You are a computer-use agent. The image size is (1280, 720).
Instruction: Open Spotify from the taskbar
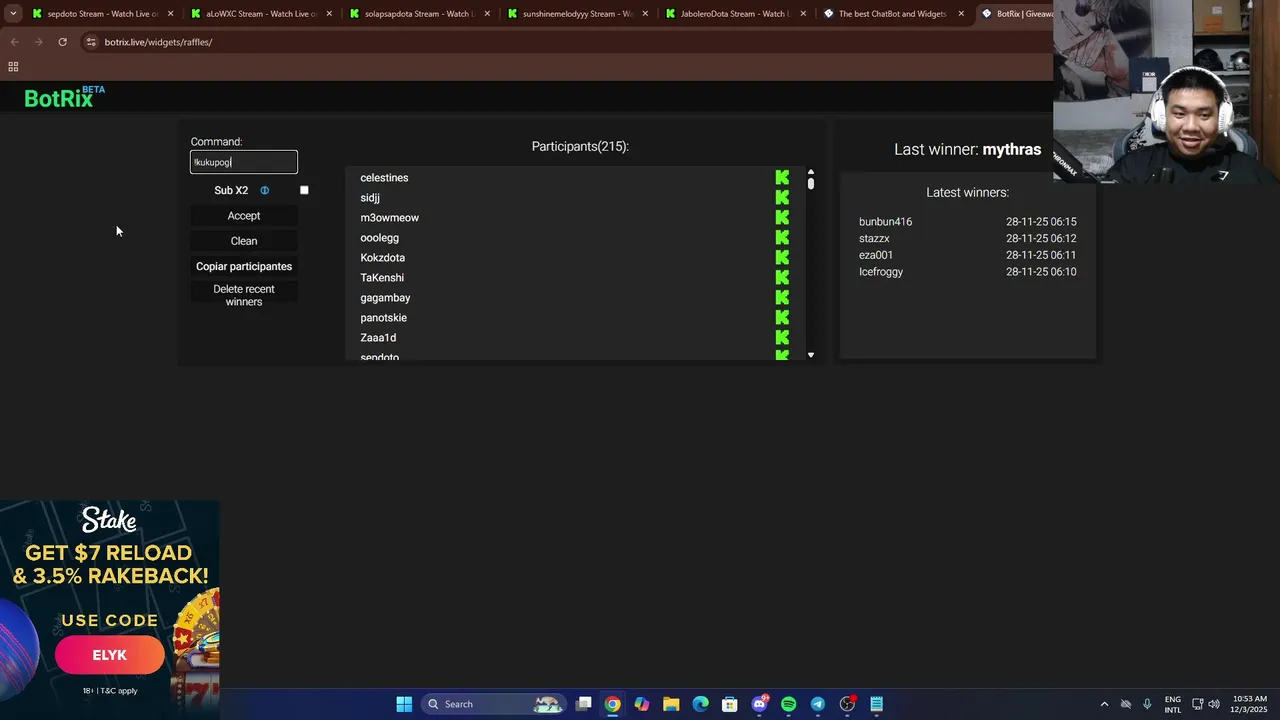(x=788, y=704)
